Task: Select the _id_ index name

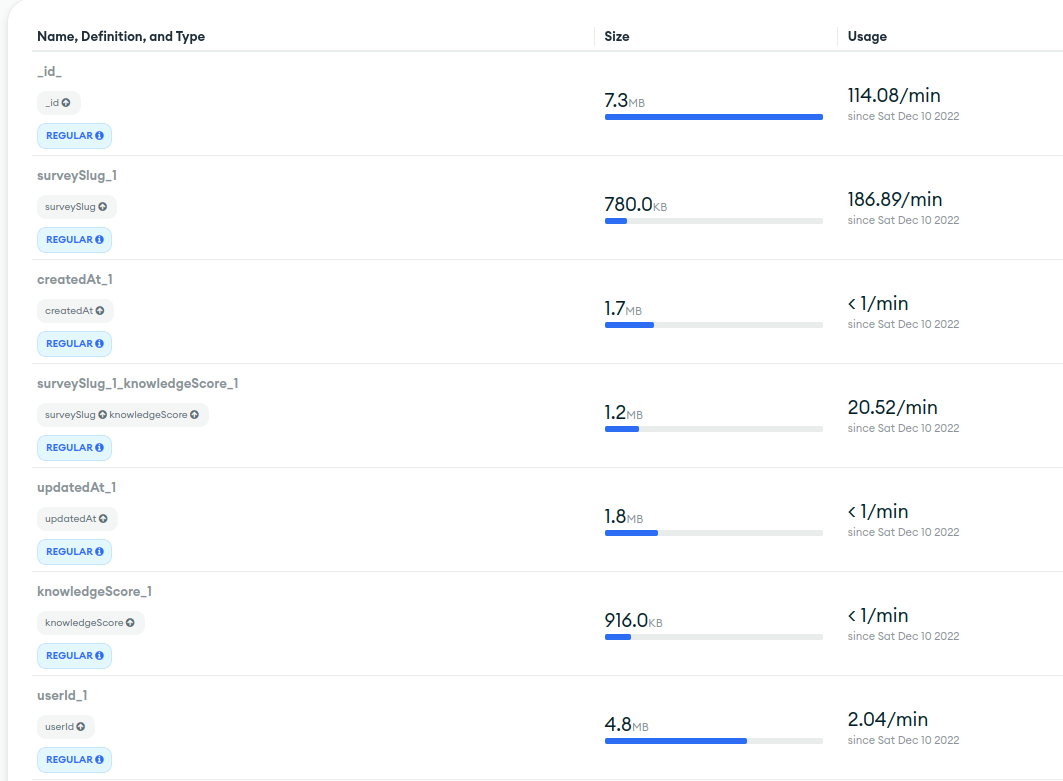Action: (48, 71)
